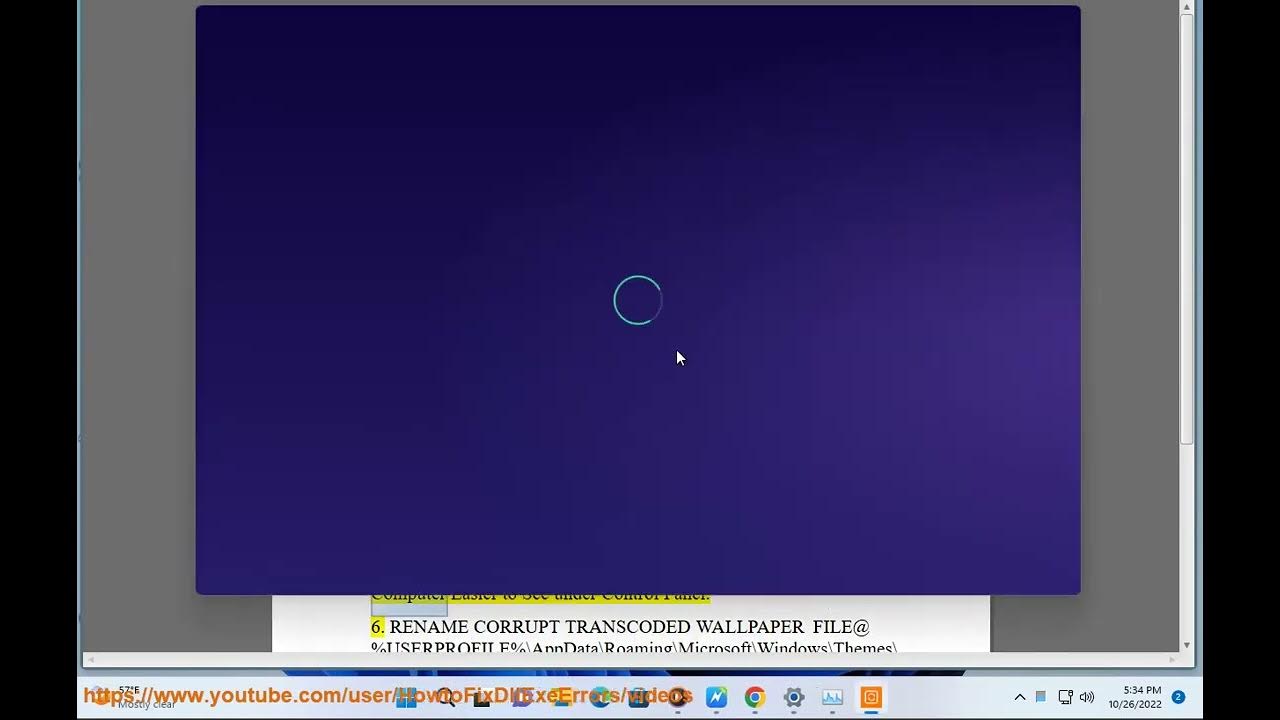Click the highlighted step number 6
Screen dimensions: 1280x720
tap(377, 627)
